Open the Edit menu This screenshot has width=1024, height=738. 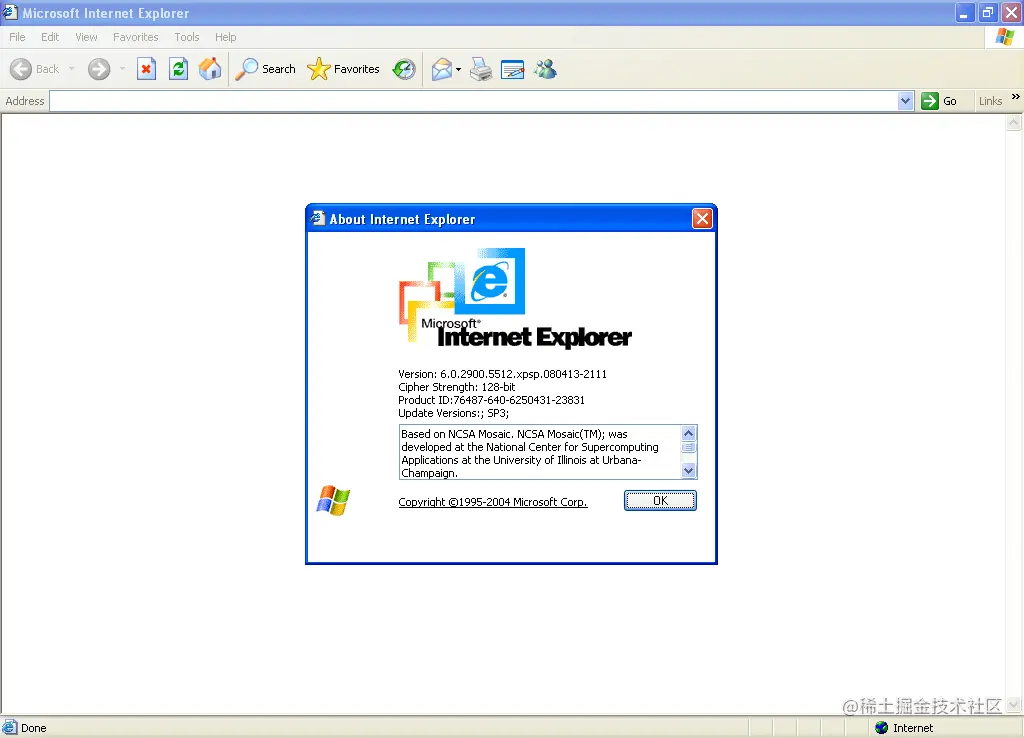(50, 37)
